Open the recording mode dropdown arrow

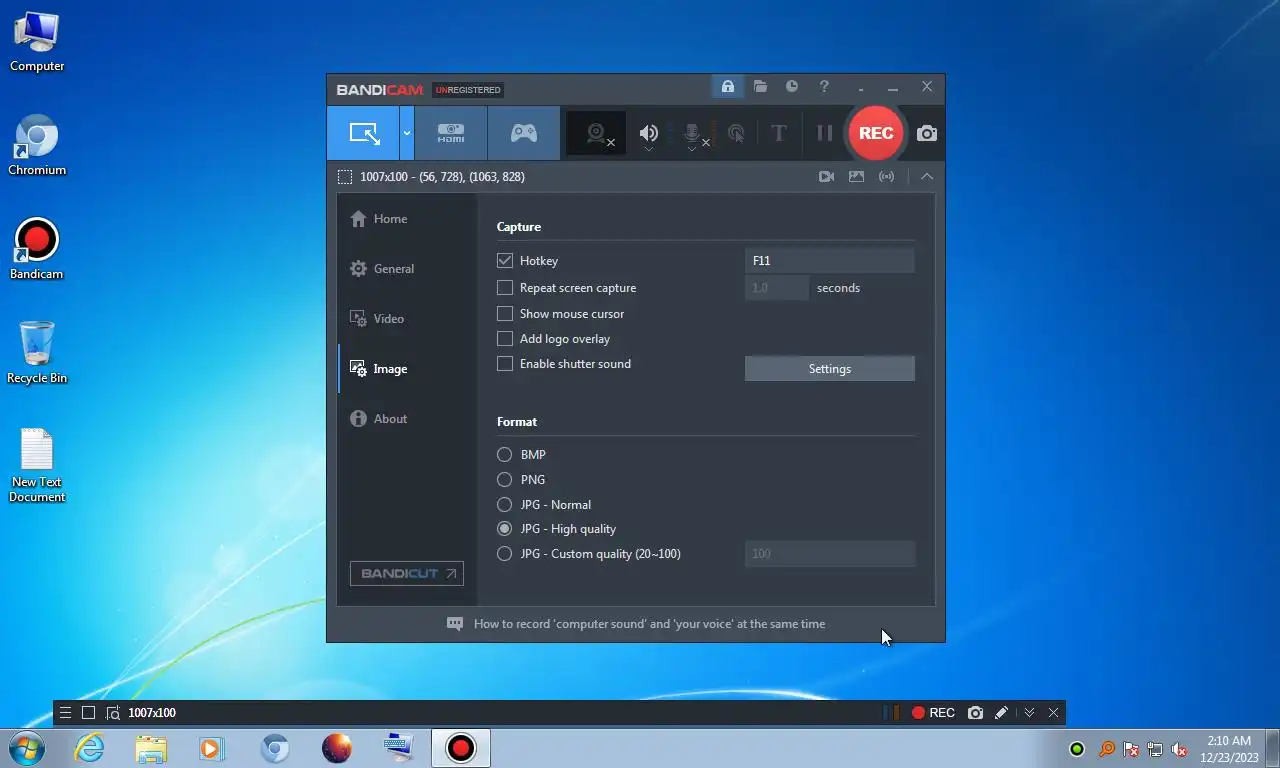coord(407,133)
